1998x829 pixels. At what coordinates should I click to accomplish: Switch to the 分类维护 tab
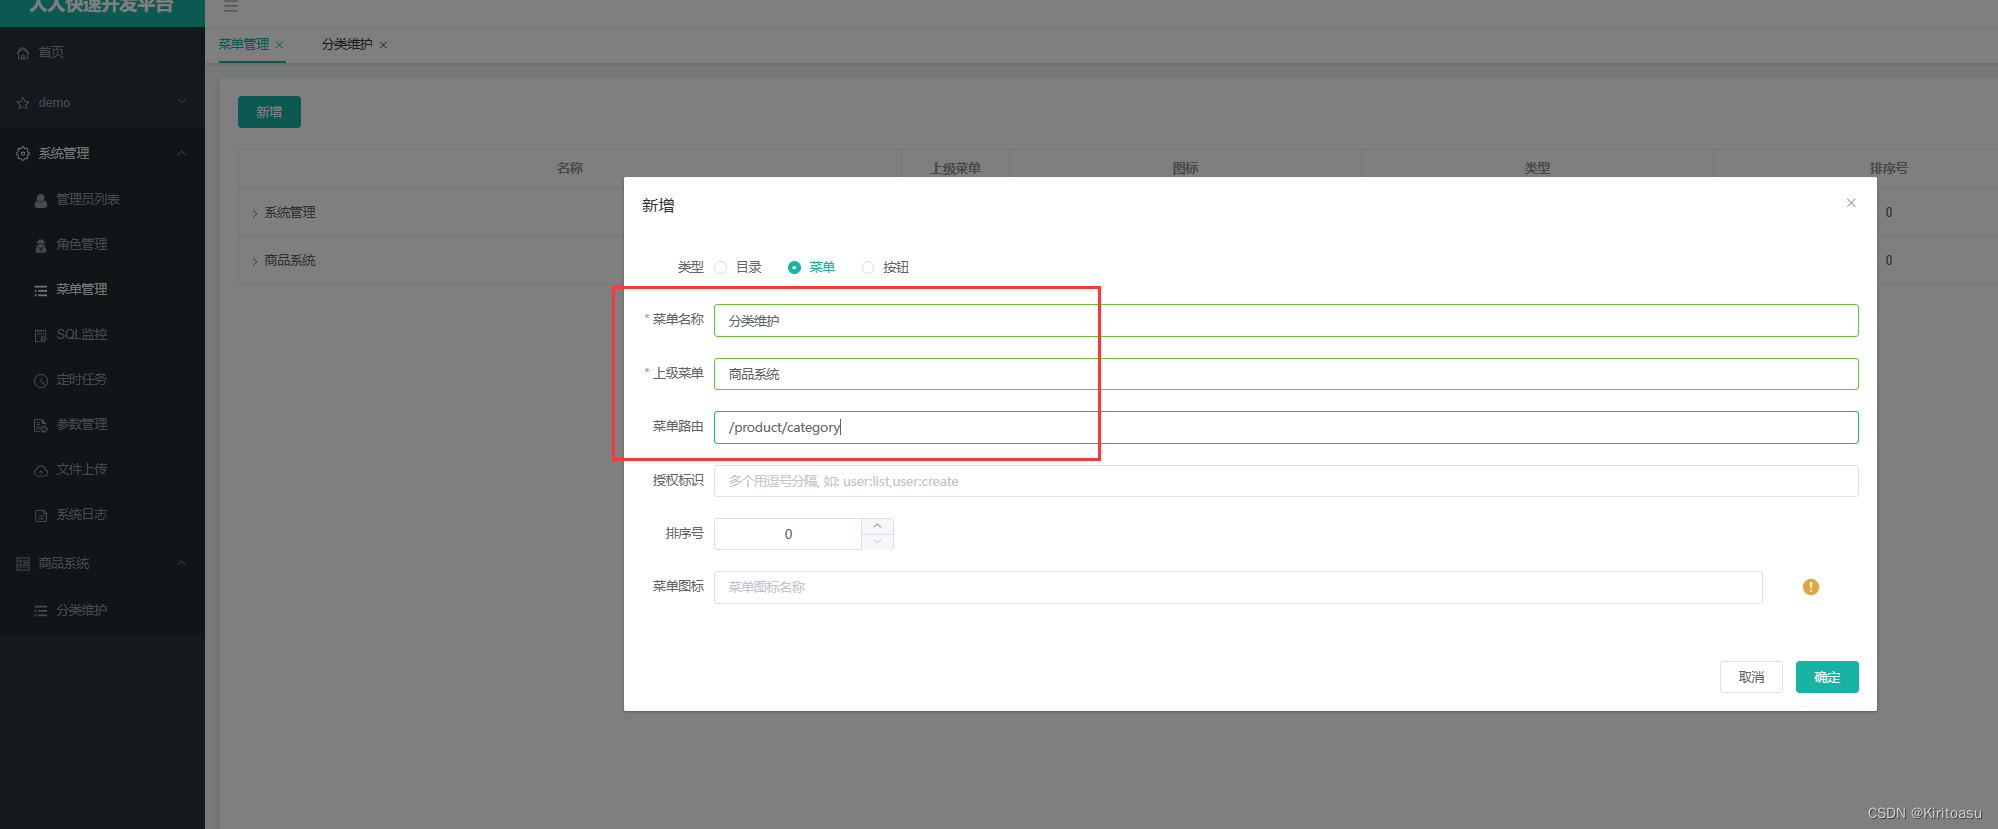[347, 44]
